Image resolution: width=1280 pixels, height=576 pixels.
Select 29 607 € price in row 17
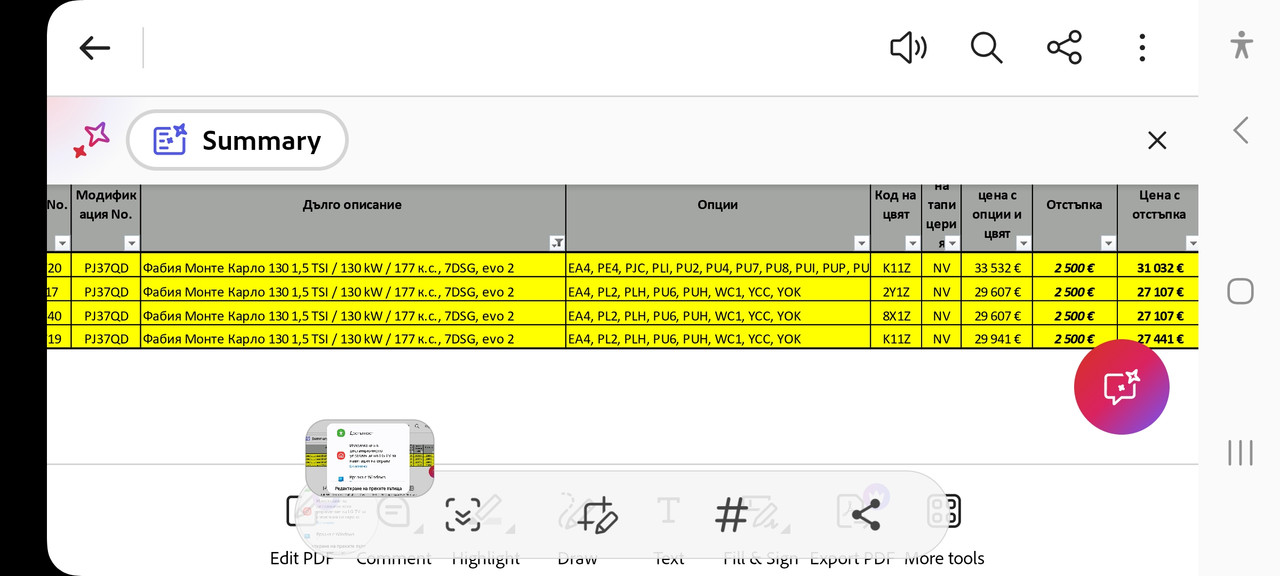tap(997, 292)
